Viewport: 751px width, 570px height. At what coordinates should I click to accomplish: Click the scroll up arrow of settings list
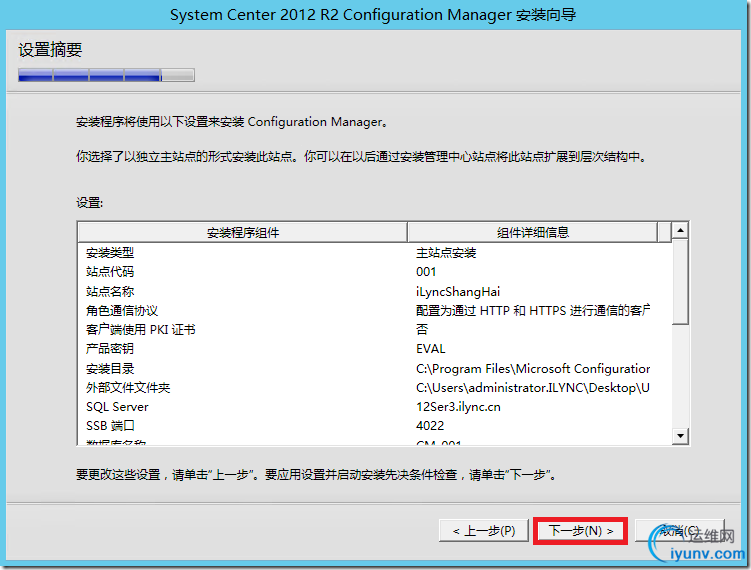pos(680,230)
